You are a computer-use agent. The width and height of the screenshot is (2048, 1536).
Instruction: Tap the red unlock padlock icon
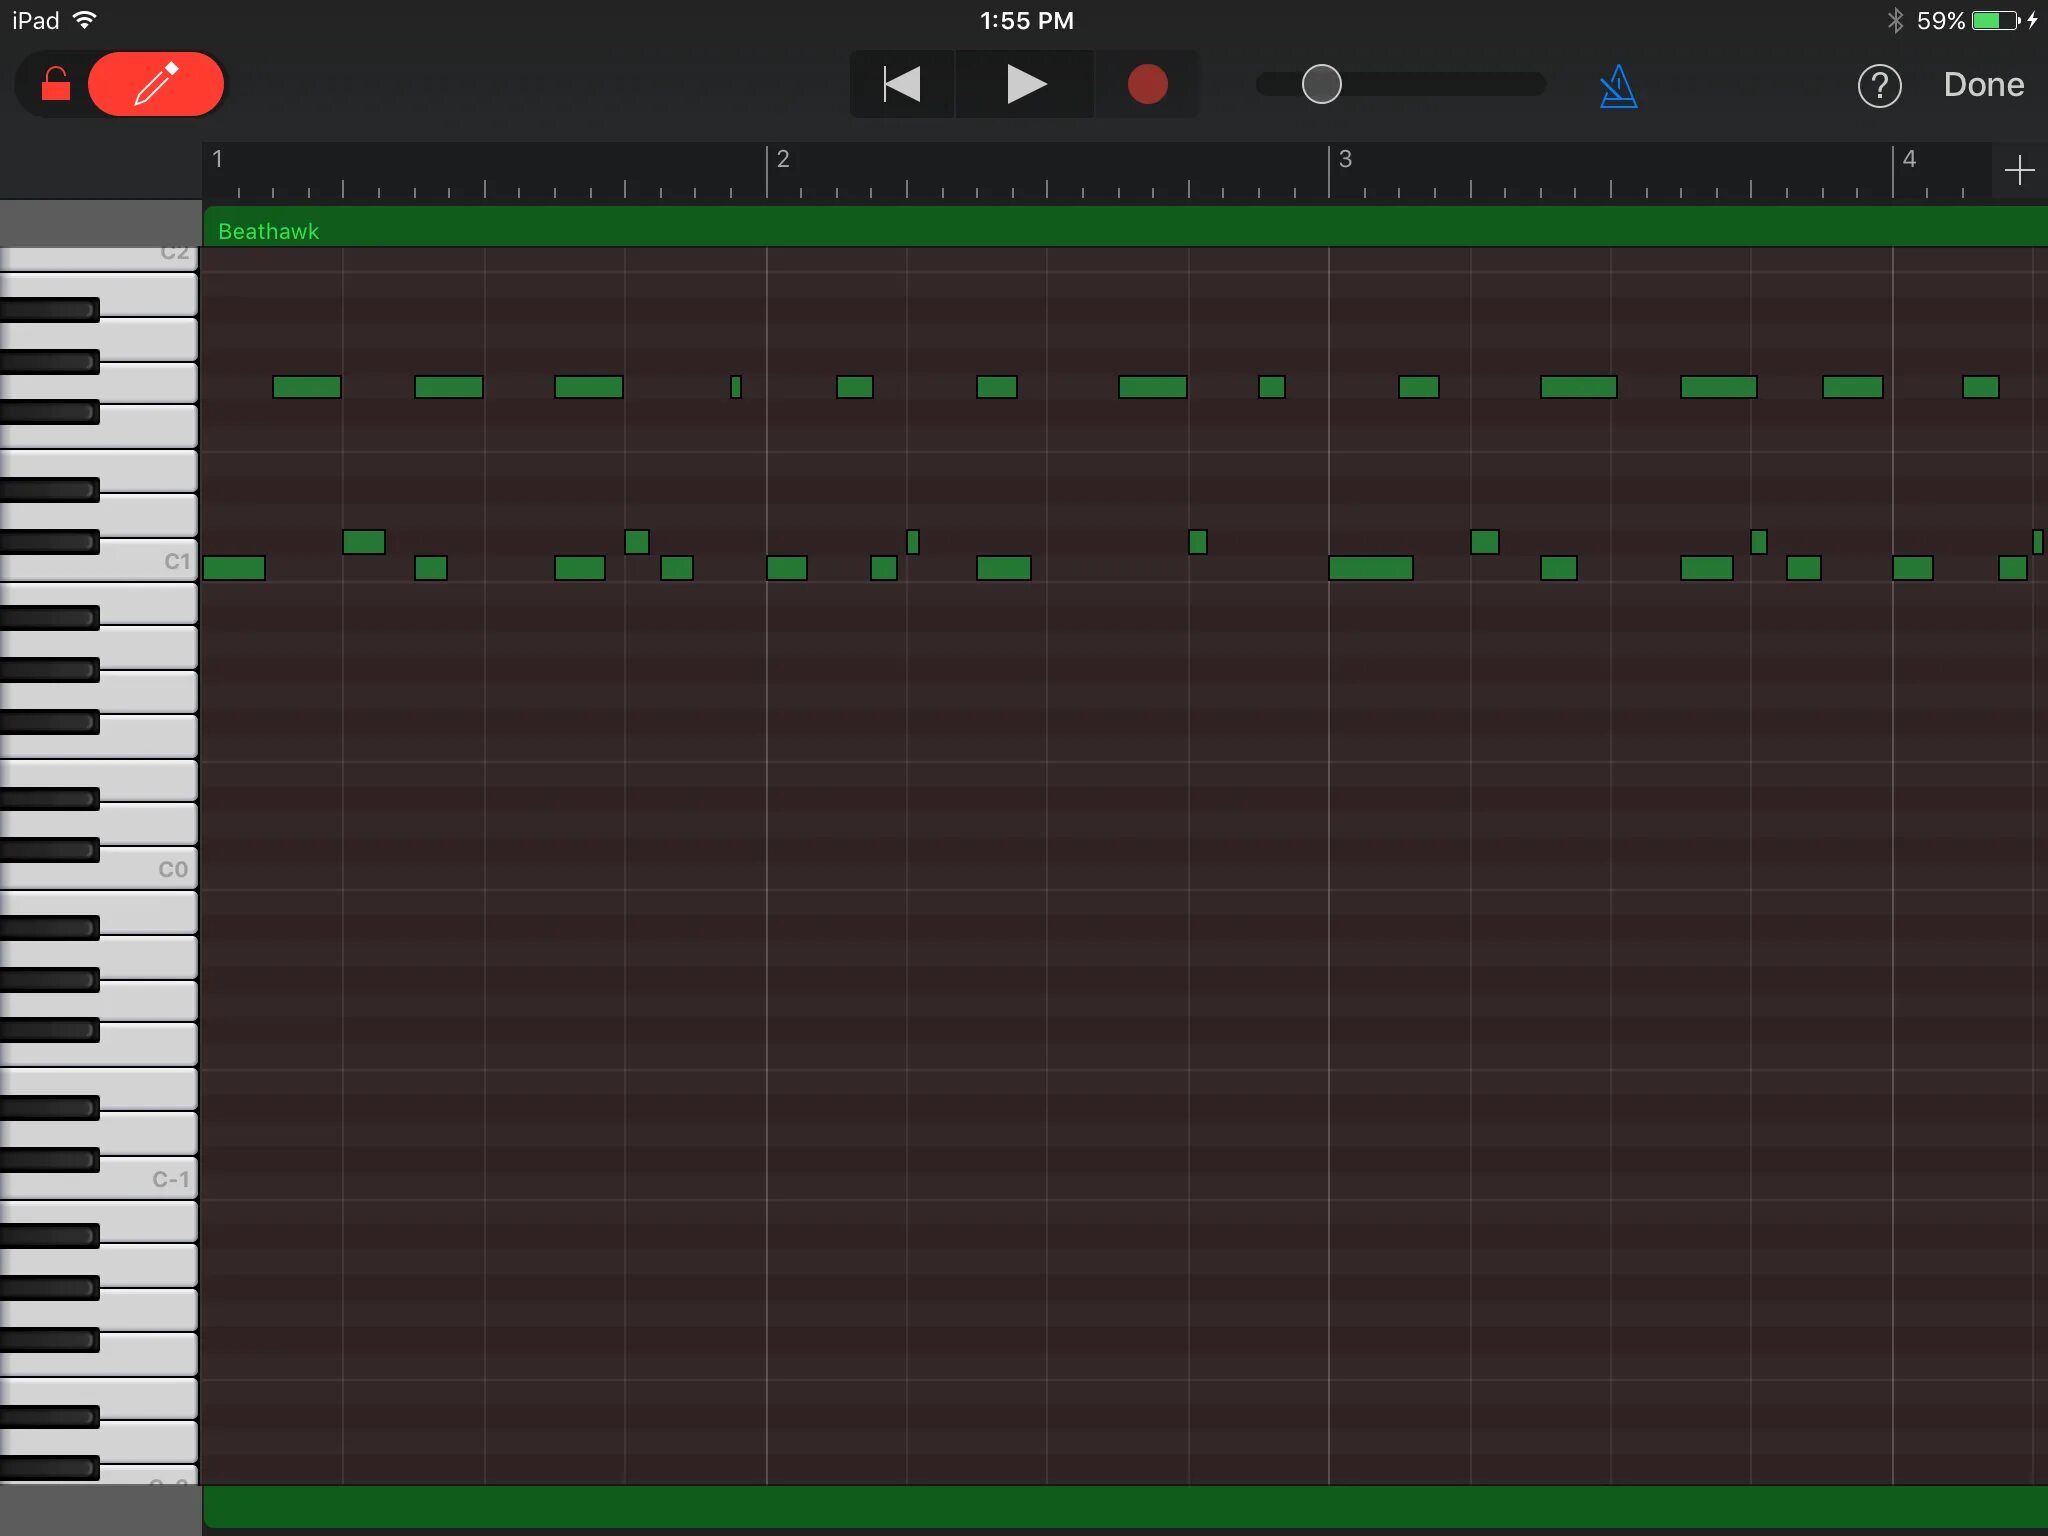(56, 85)
